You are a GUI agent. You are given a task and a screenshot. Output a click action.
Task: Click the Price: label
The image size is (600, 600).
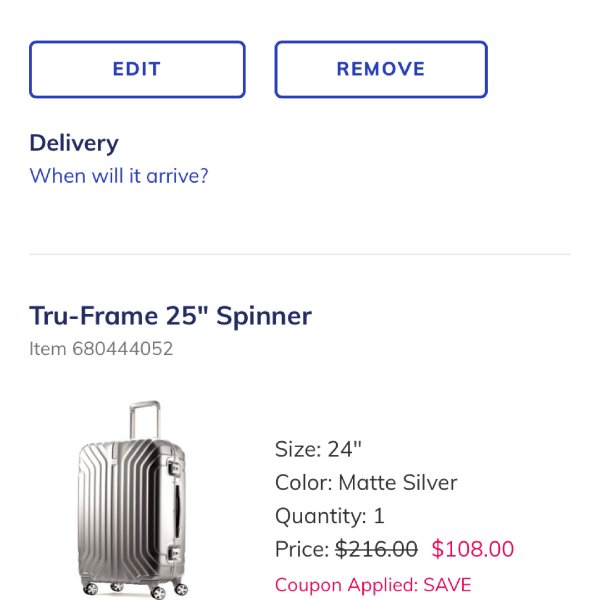pos(301,549)
